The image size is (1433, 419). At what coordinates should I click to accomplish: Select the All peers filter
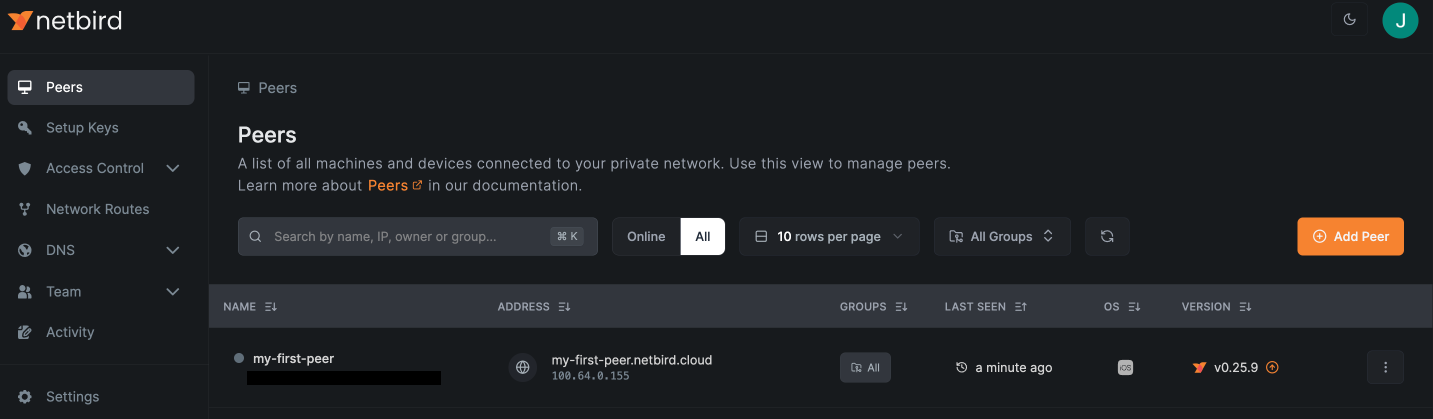tap(703, 236)
